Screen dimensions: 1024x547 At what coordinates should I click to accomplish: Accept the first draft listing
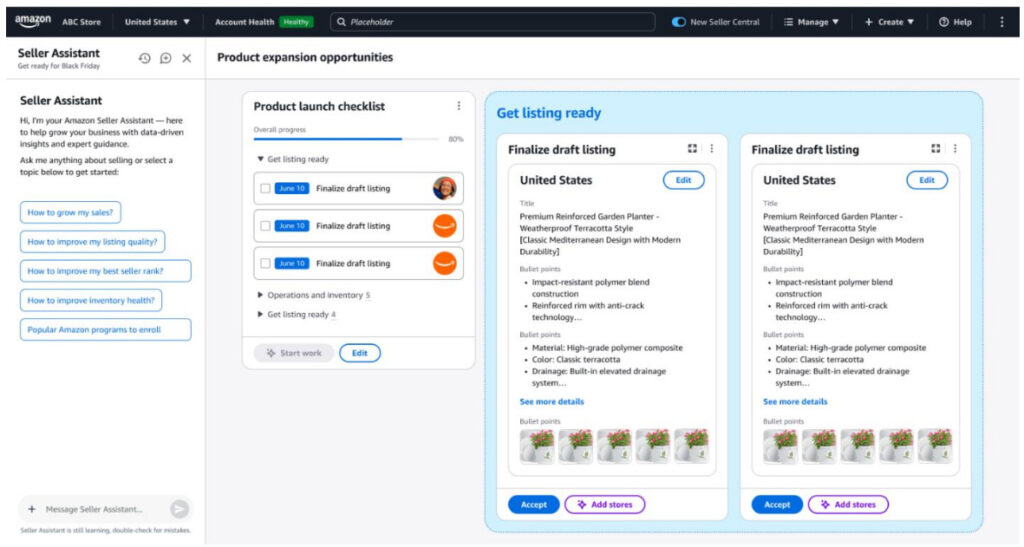(x=534, y=505)
